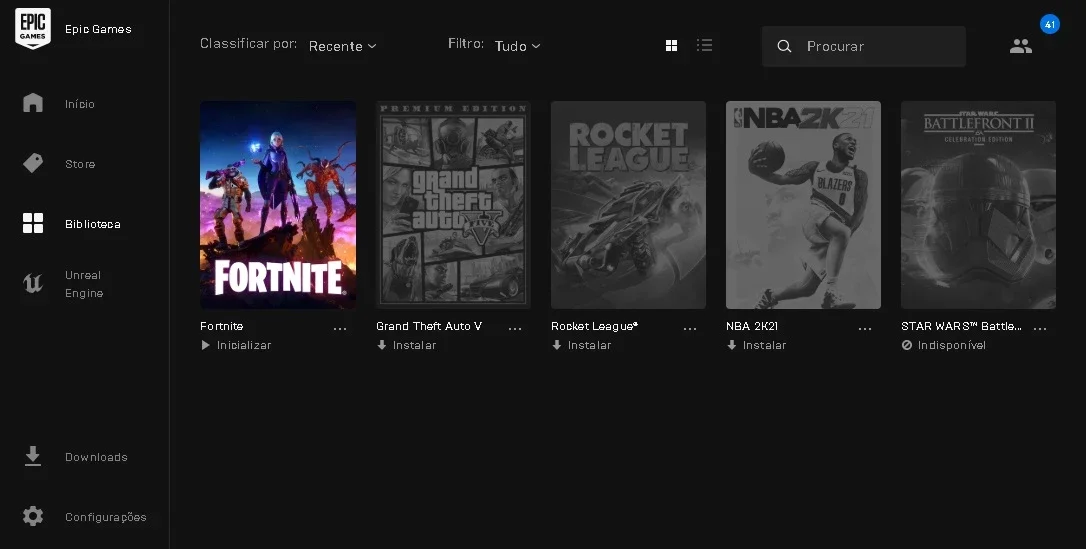Click download arrow under Rocket League

(557, 345)
